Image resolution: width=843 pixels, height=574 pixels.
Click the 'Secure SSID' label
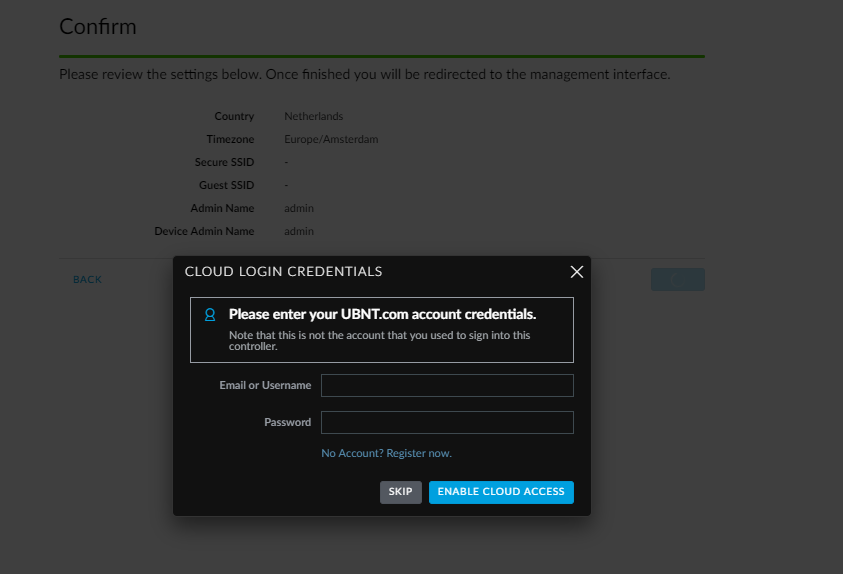click(x=224, y=162)
